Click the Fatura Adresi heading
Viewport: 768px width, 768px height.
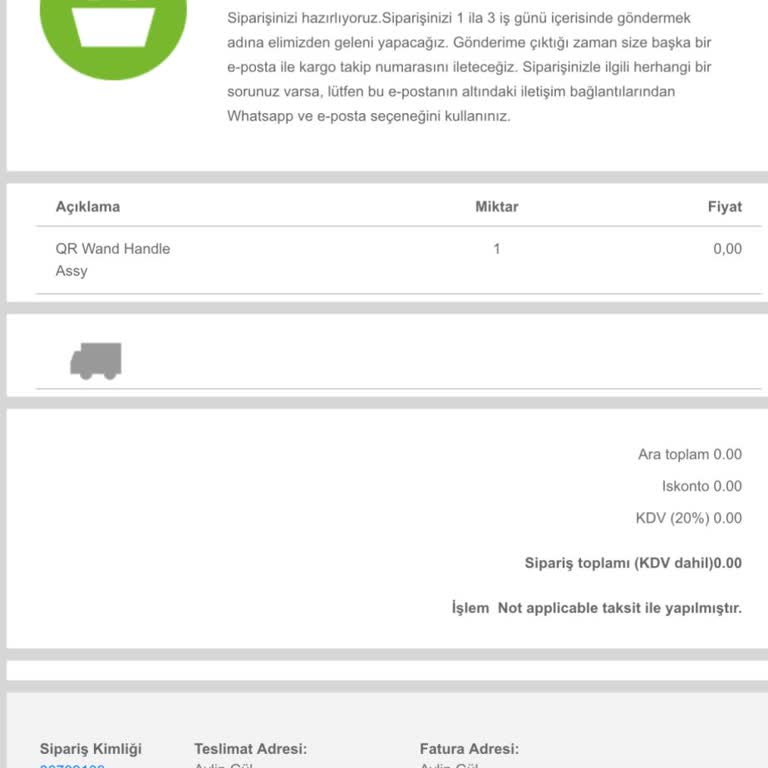click(x=469, y=749)
